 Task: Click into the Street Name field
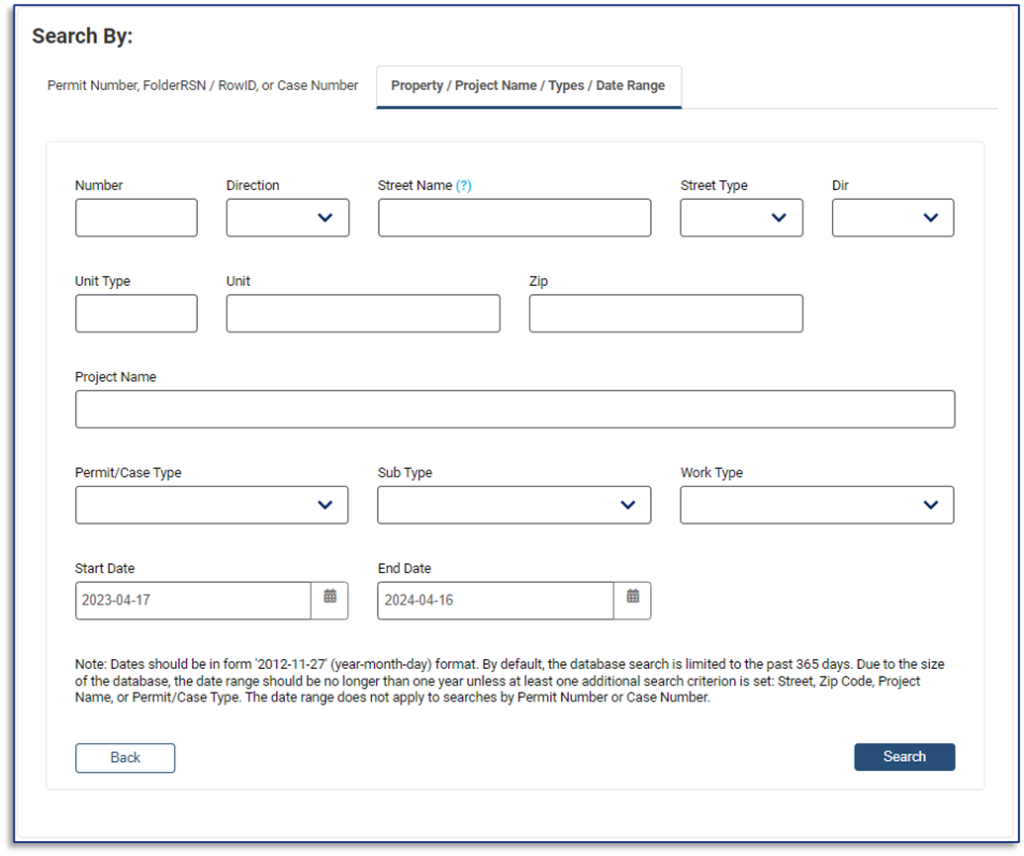(514, 218)
